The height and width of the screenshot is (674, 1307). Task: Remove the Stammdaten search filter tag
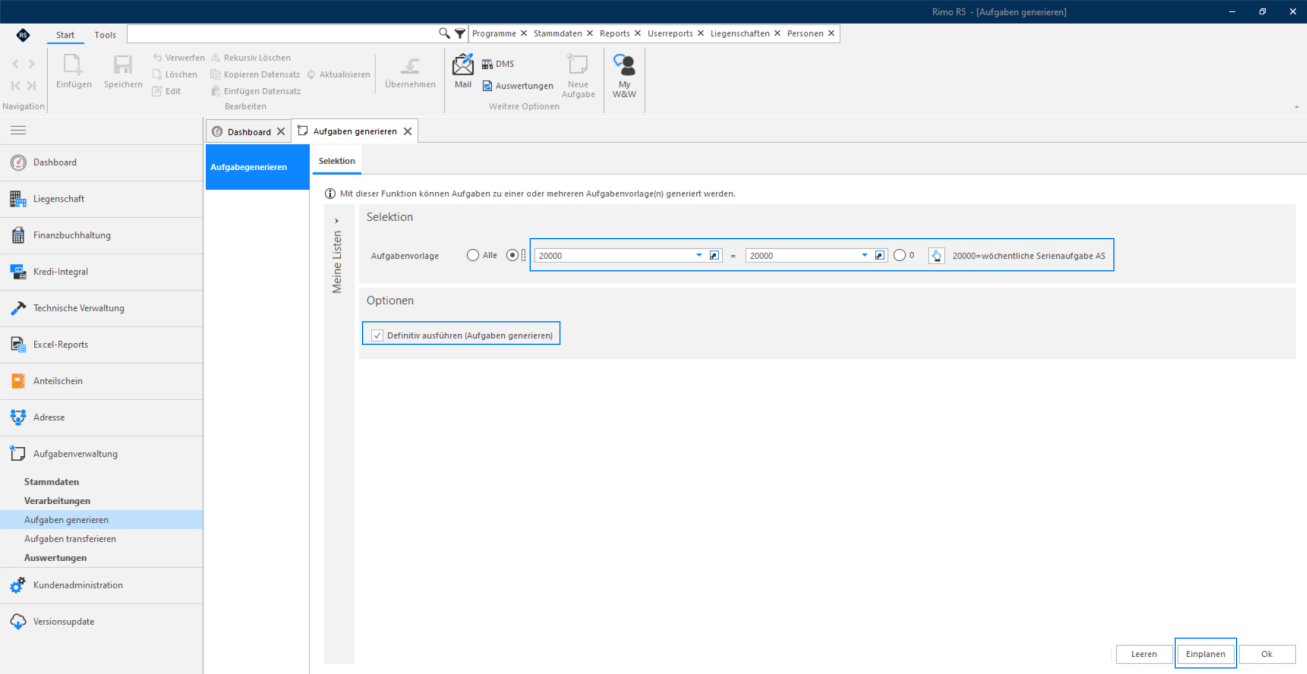(x=590, y=33)
